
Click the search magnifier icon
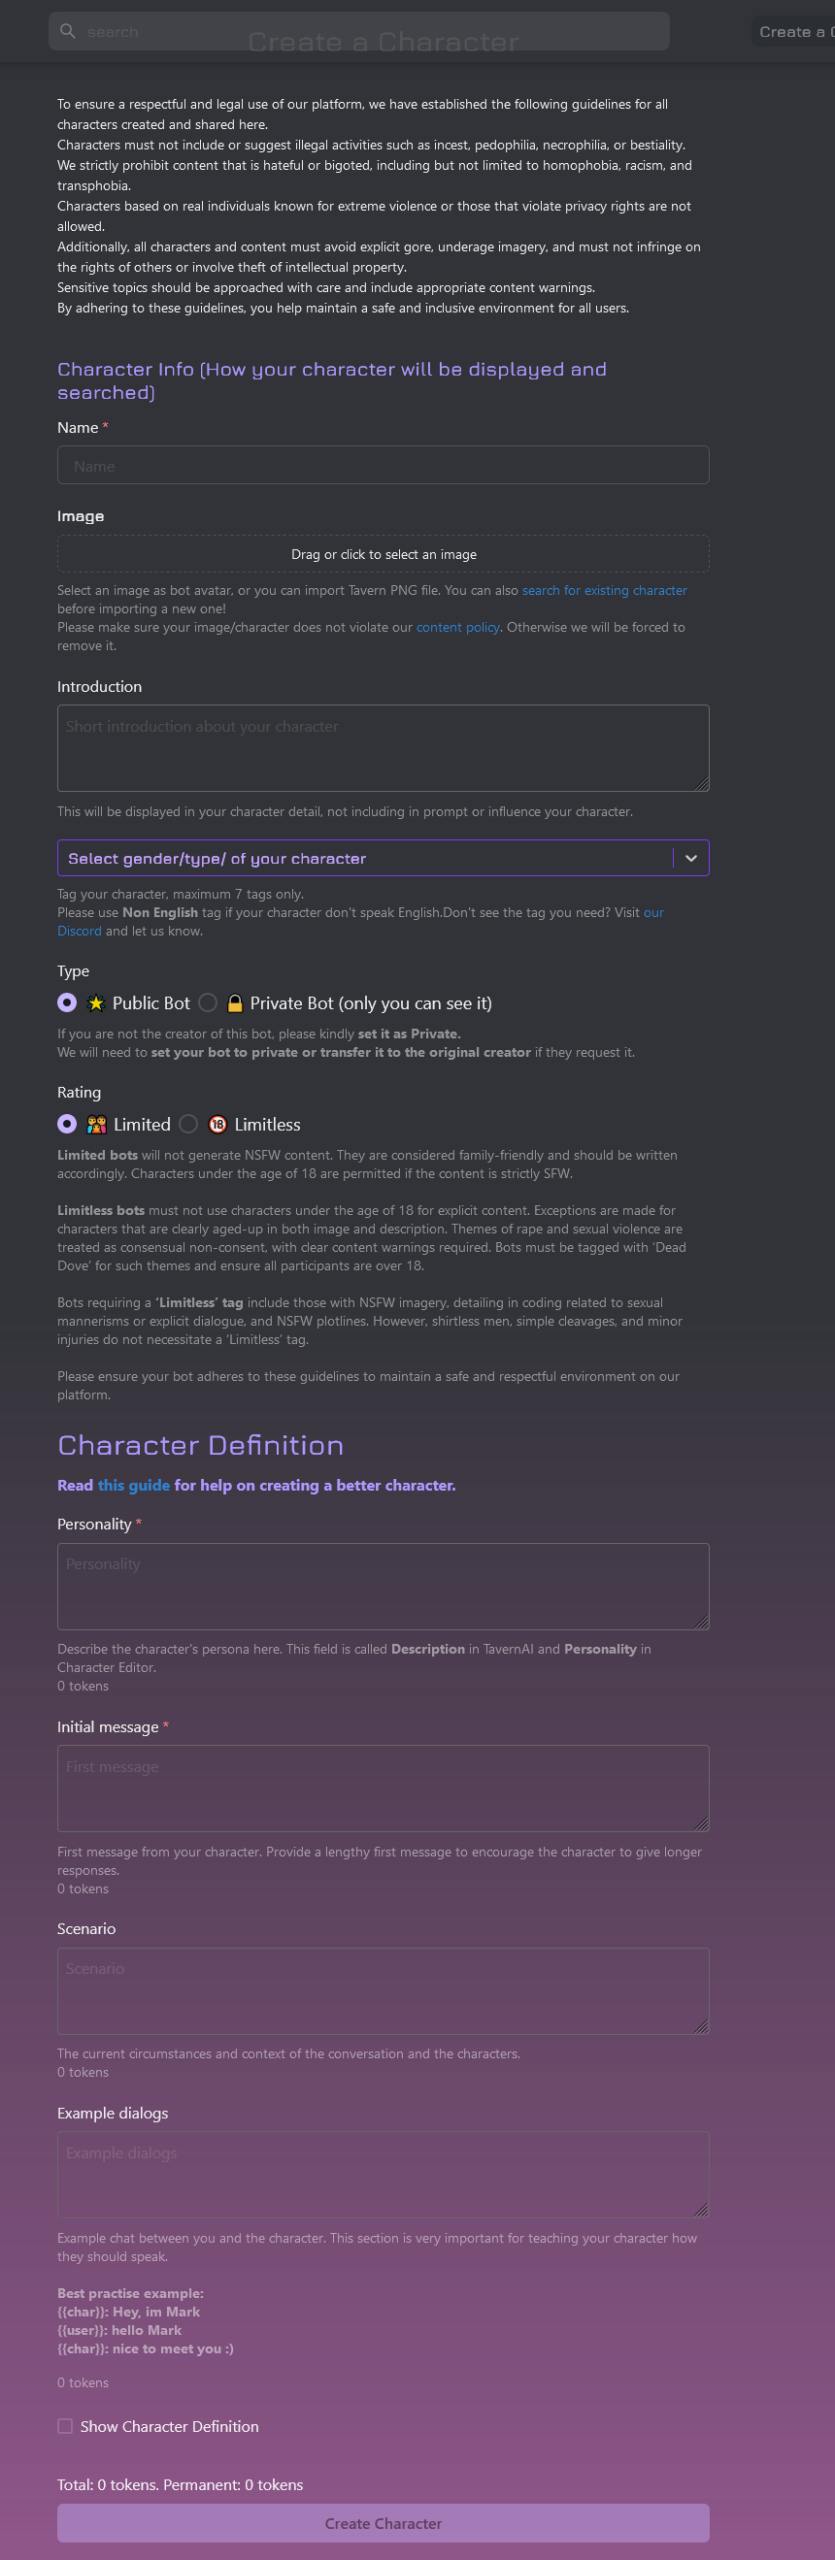click(68, 31)
